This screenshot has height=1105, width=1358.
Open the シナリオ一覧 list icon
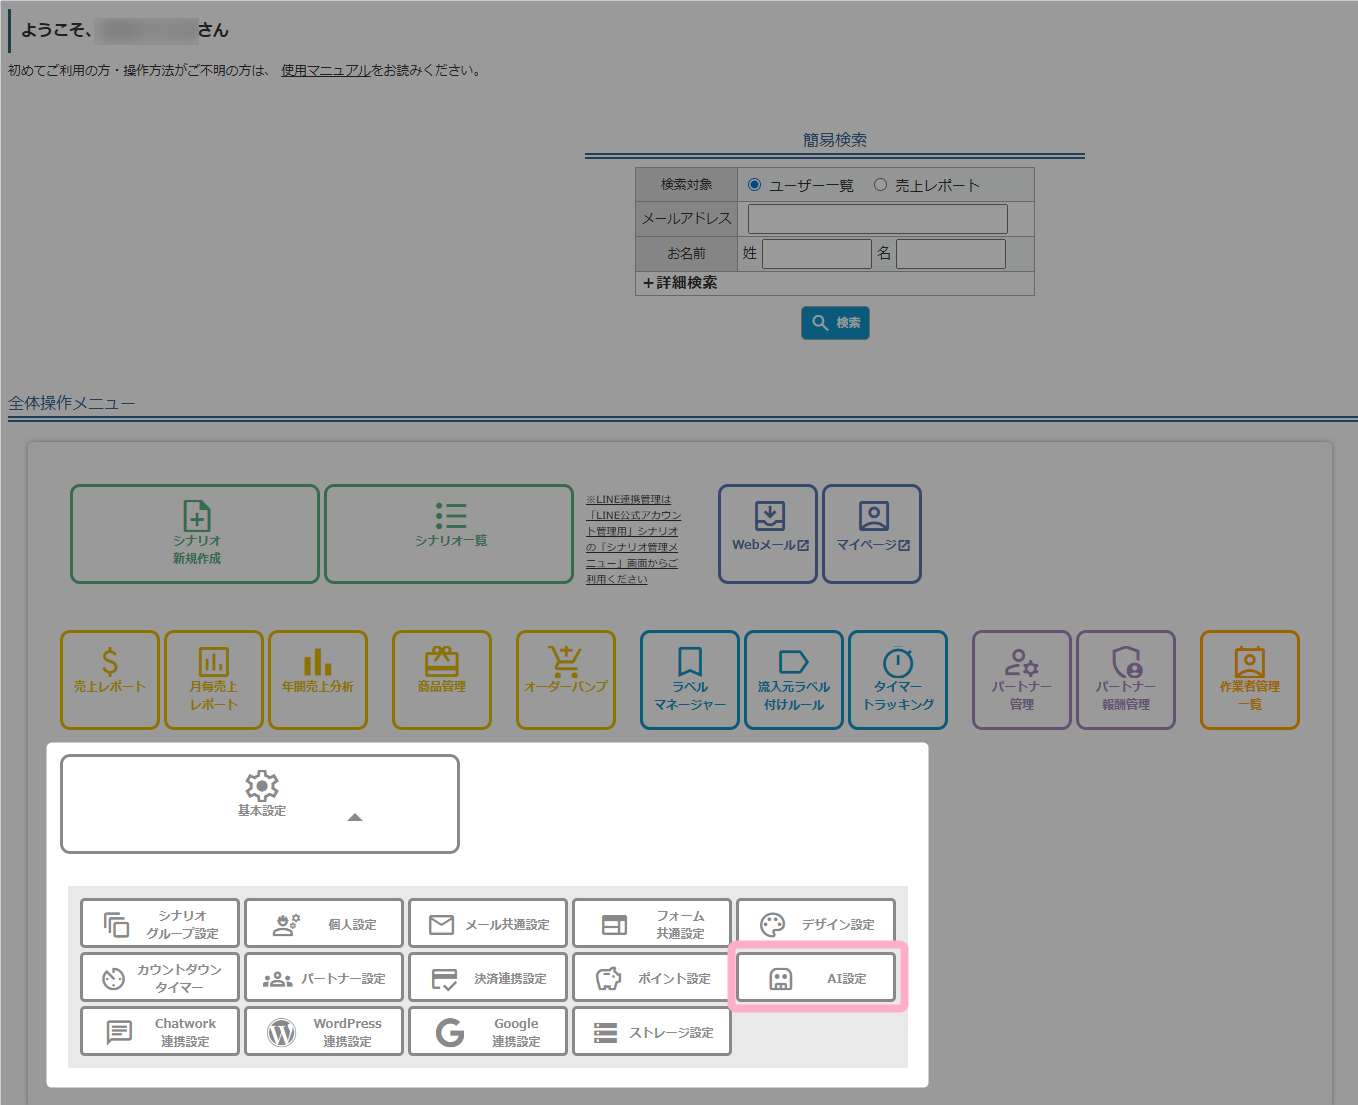[451, 515]
